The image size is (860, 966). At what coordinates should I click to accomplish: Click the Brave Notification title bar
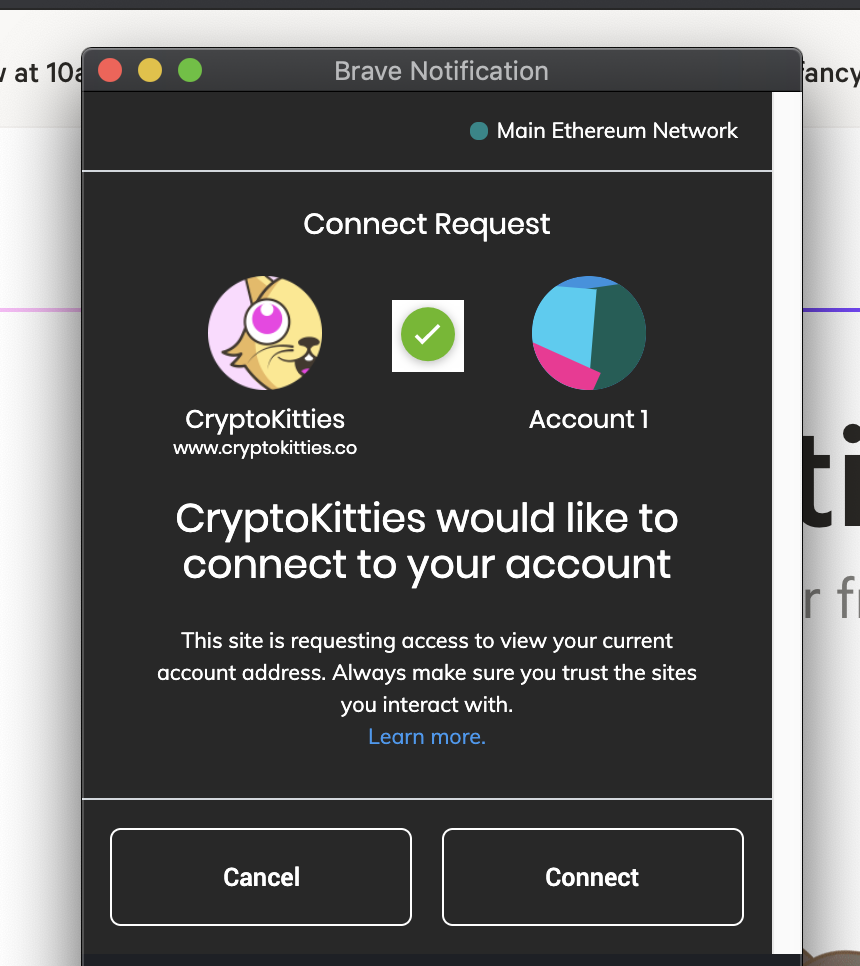point(441,71)
